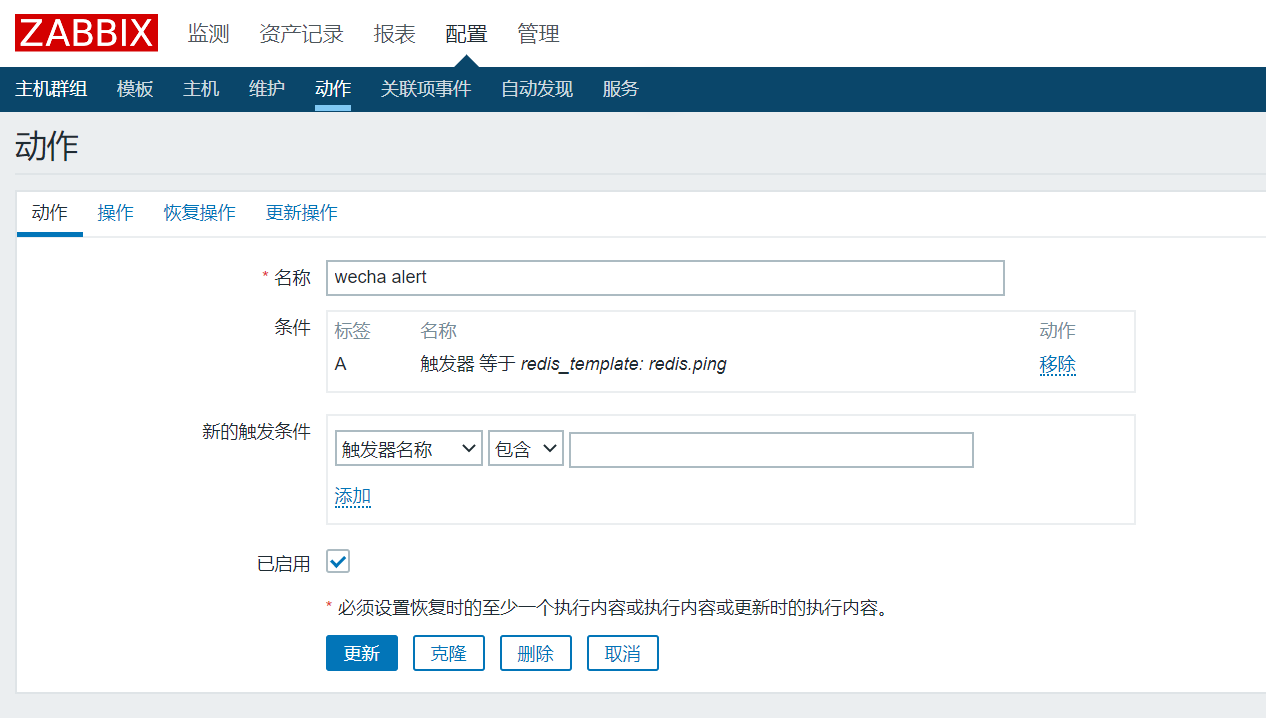Open the 模板 submenu item
Image resolution: width=1266 pixels, height=718 pixels.
135,89
